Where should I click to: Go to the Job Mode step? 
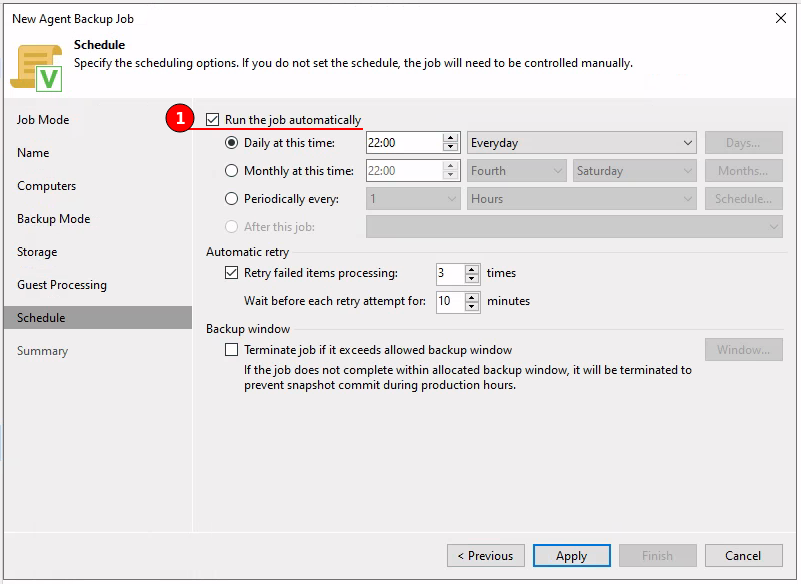point(43,120)
